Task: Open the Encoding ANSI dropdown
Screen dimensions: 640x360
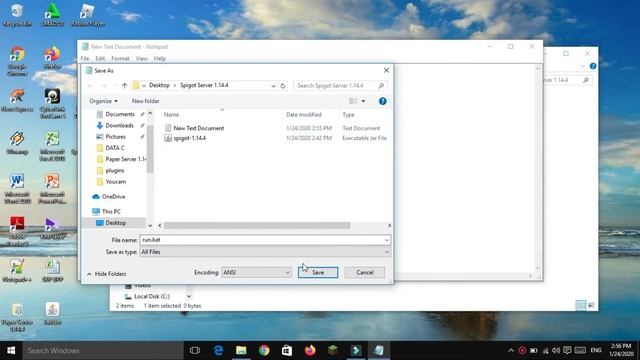Action: coord(256,272)
